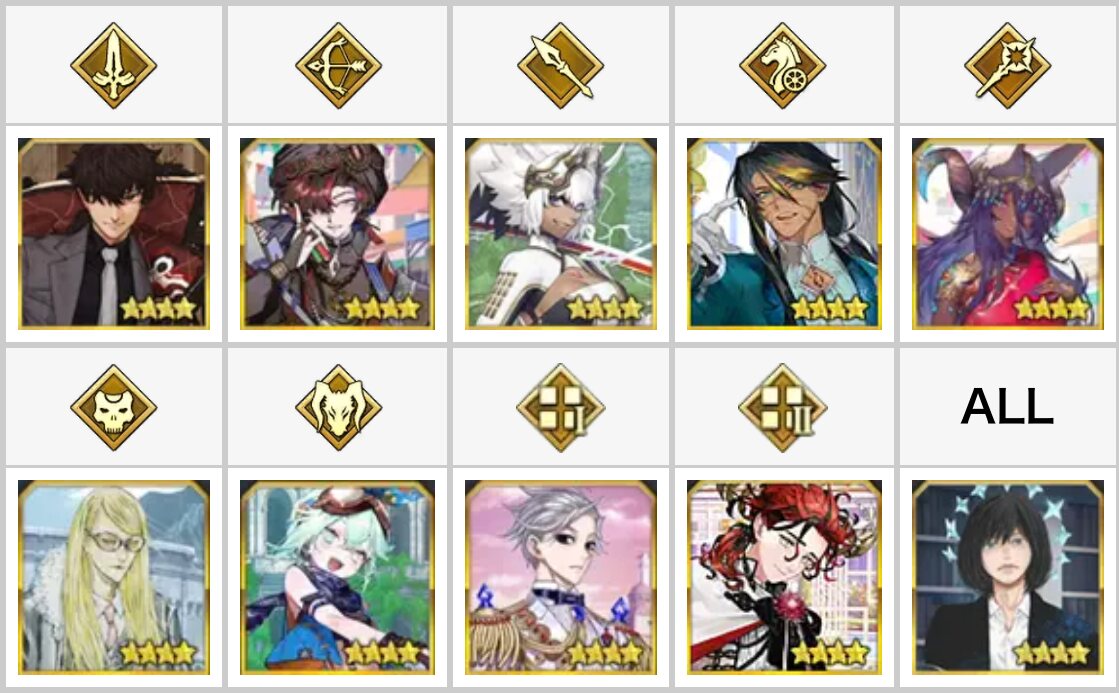Open the white-haired lancer with helmet portrait

pyautogui.click(x=561, y=233)
